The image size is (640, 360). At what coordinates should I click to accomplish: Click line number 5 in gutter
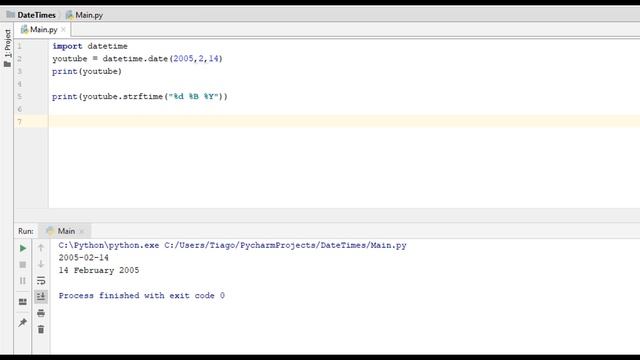click(19, 97)
